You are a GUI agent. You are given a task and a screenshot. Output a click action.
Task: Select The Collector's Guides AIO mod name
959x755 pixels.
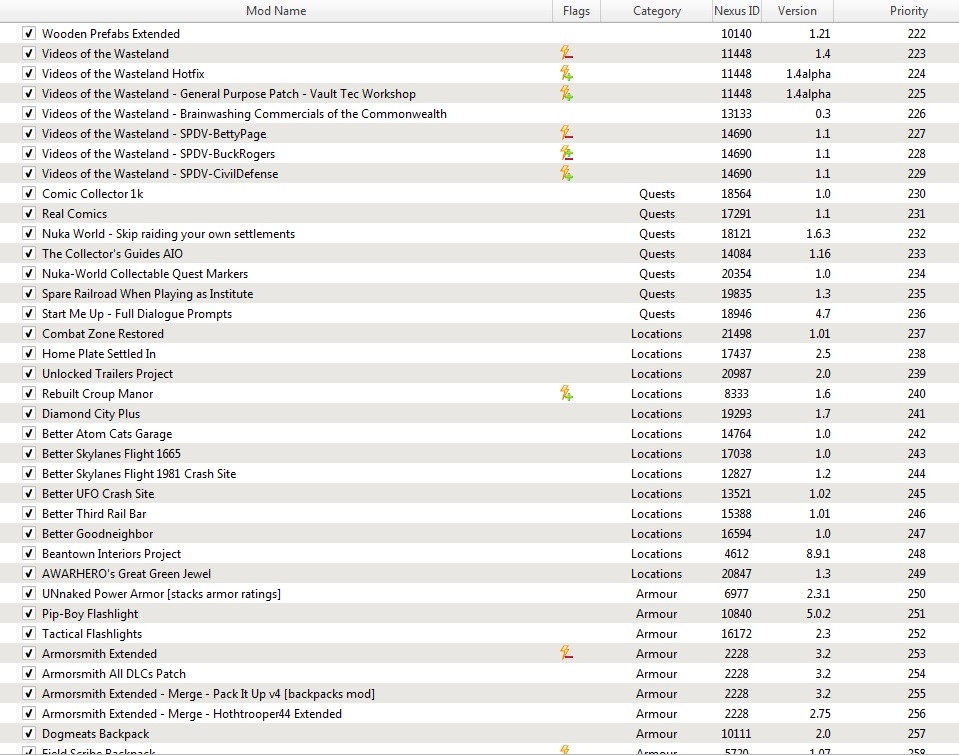[112, 254]
